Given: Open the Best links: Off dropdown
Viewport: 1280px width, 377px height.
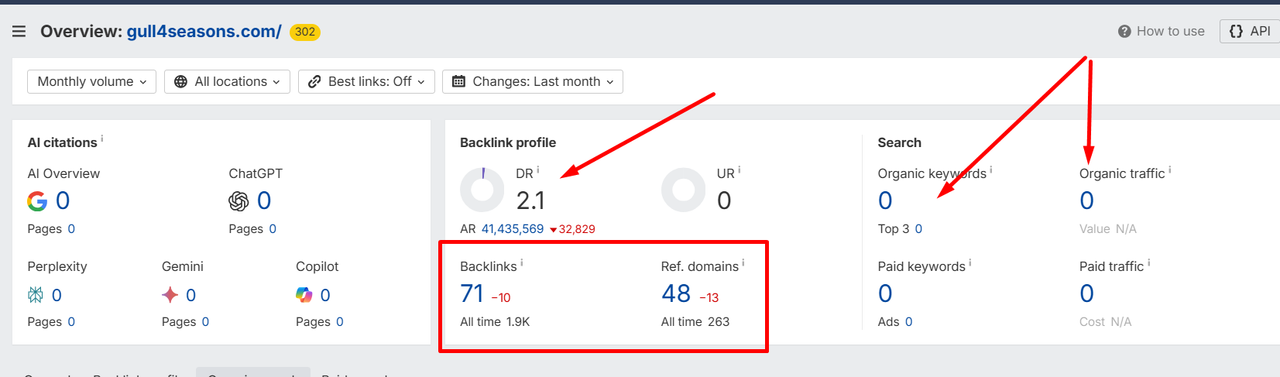Looking at the screenshot, I should [366, 82].
